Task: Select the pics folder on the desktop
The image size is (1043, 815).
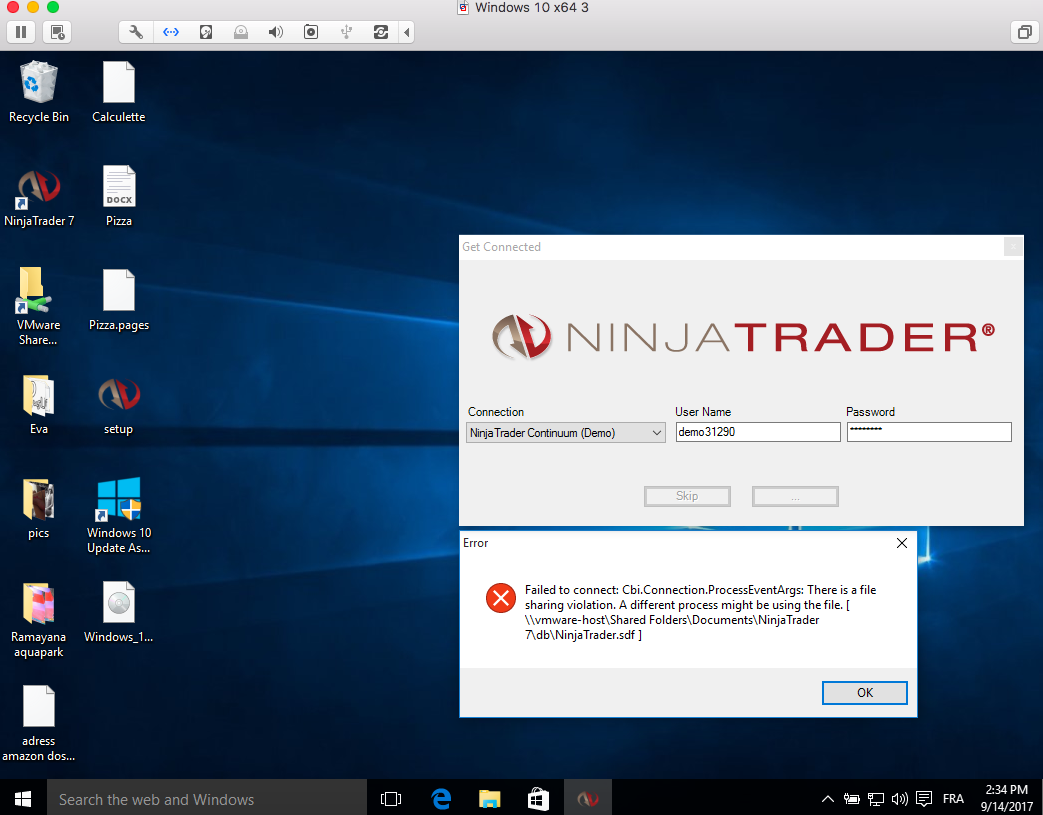Action: click(39, 508)
